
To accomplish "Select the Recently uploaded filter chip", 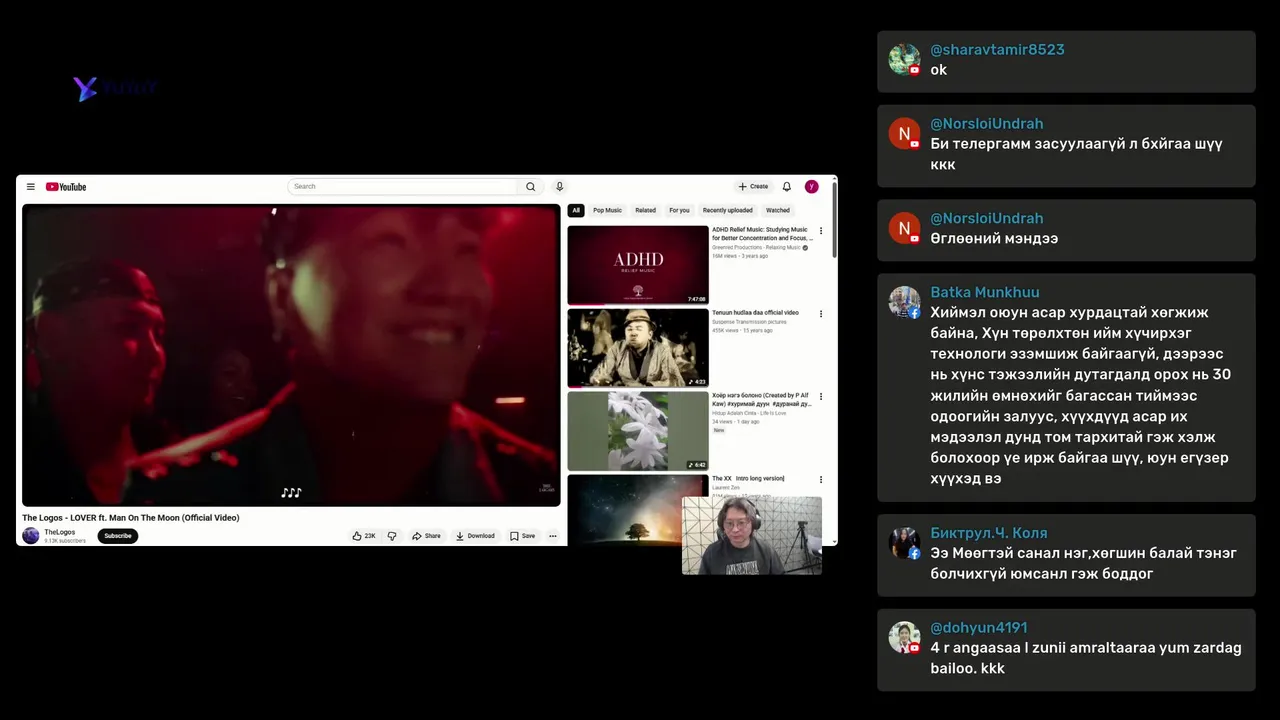I will [x=727, y=211].
